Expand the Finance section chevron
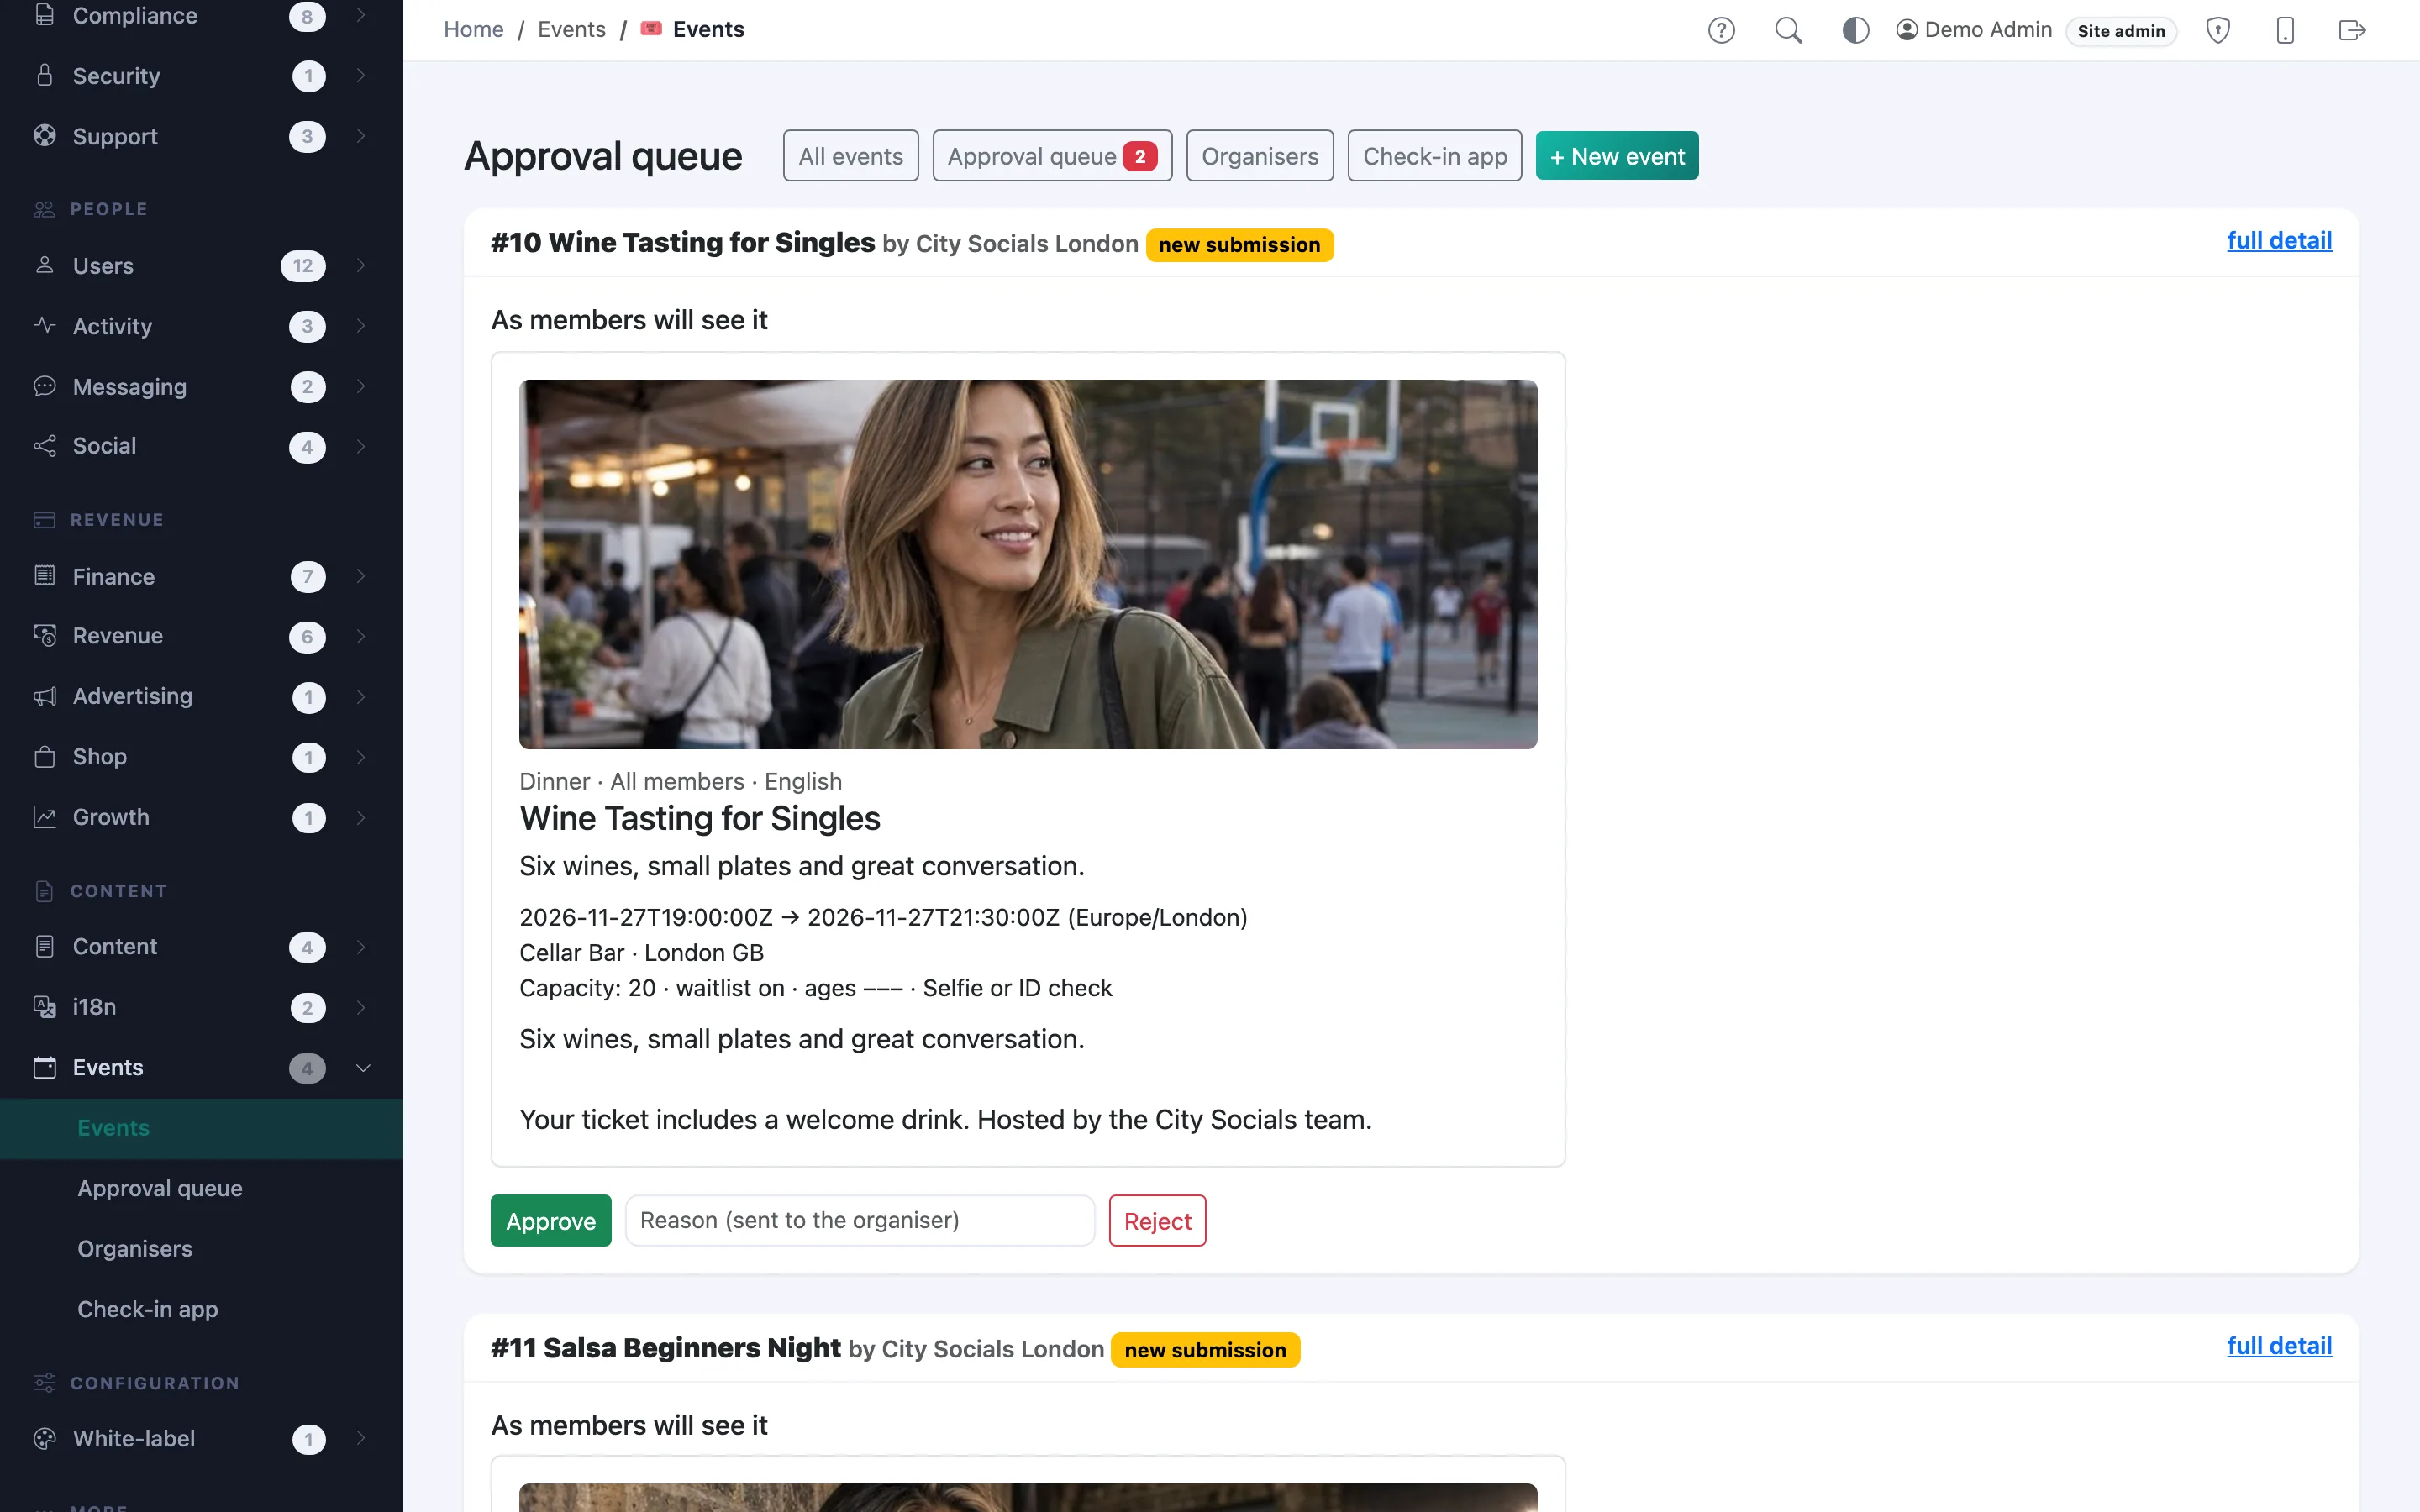 [x=361, y=576]
